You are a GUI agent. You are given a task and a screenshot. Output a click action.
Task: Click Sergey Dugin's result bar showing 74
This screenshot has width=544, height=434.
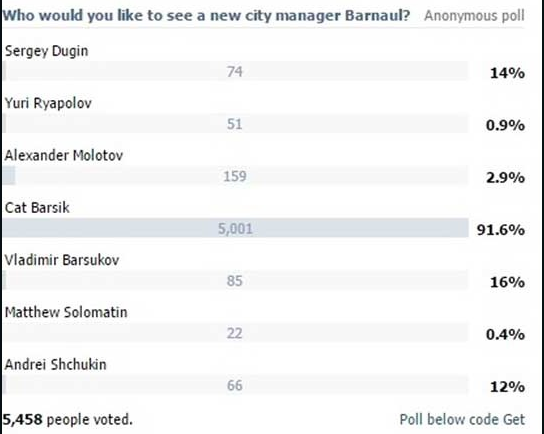coord(236,71)
